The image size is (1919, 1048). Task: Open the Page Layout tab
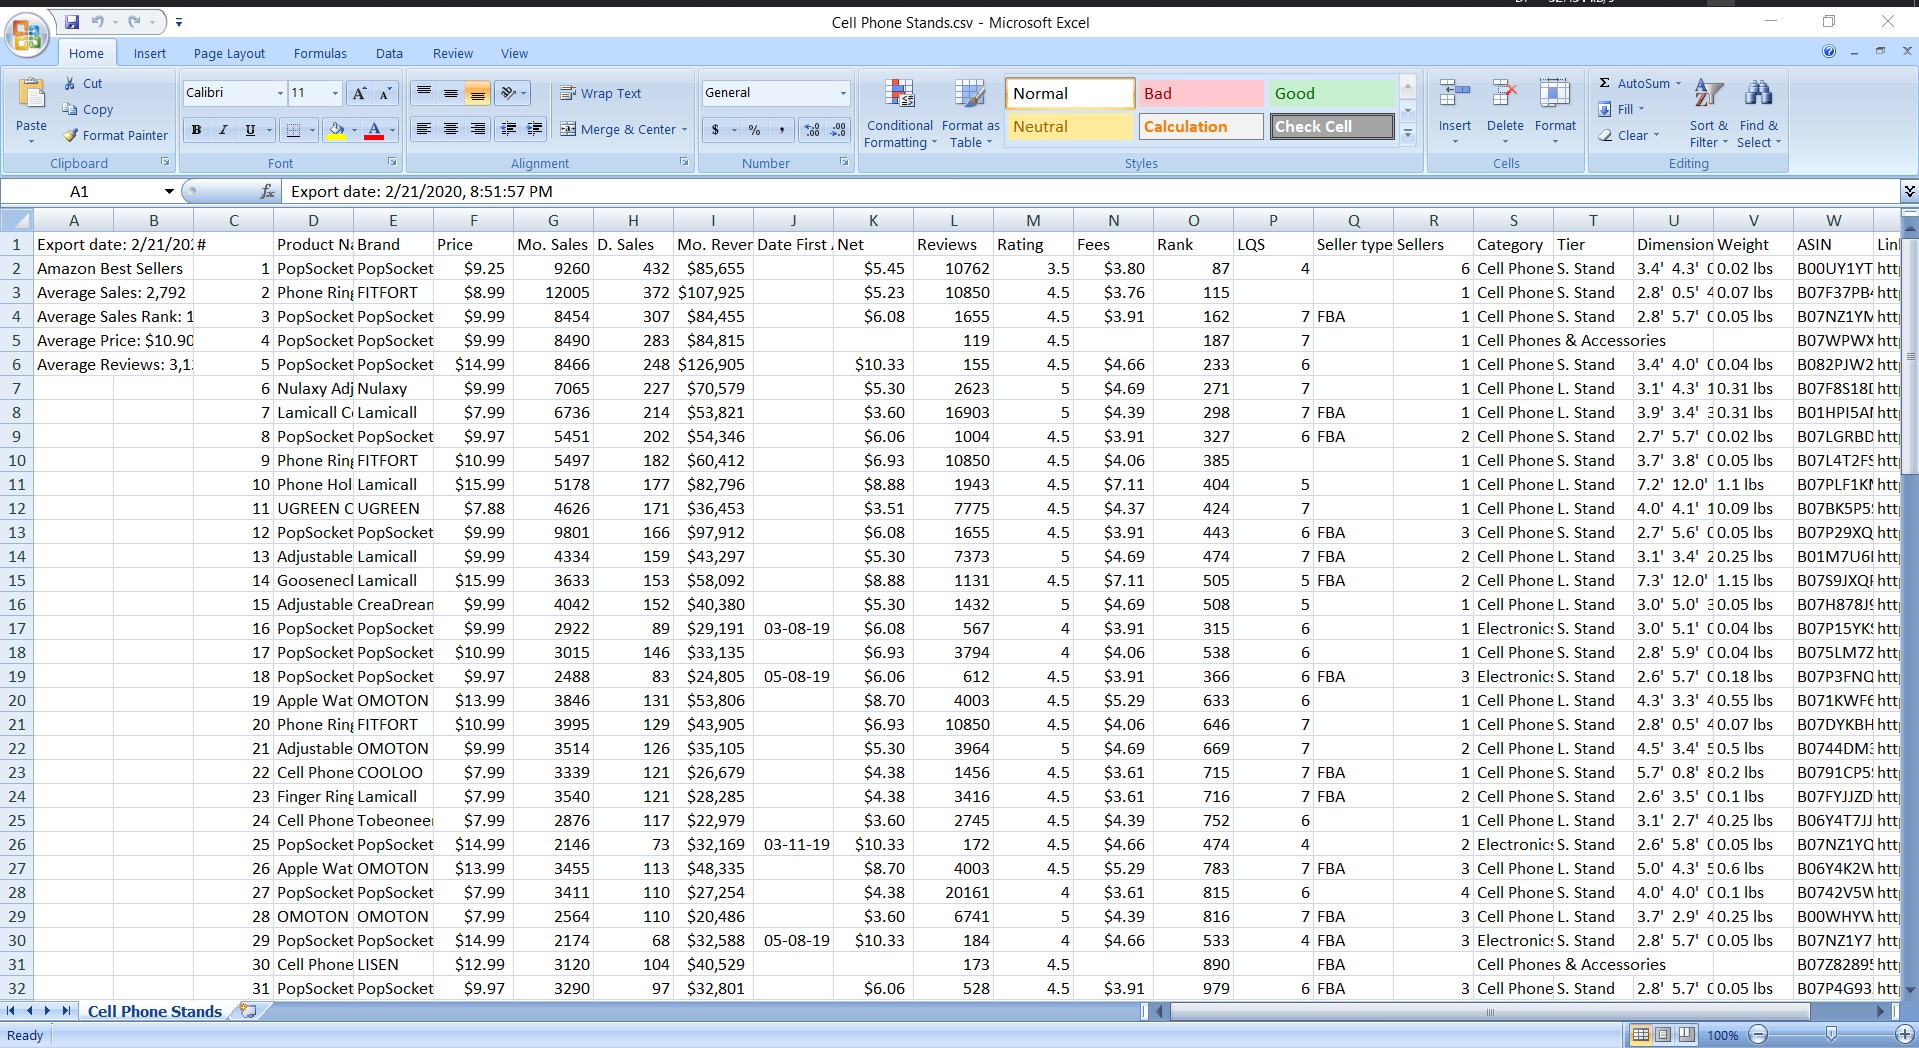[229, 54]
